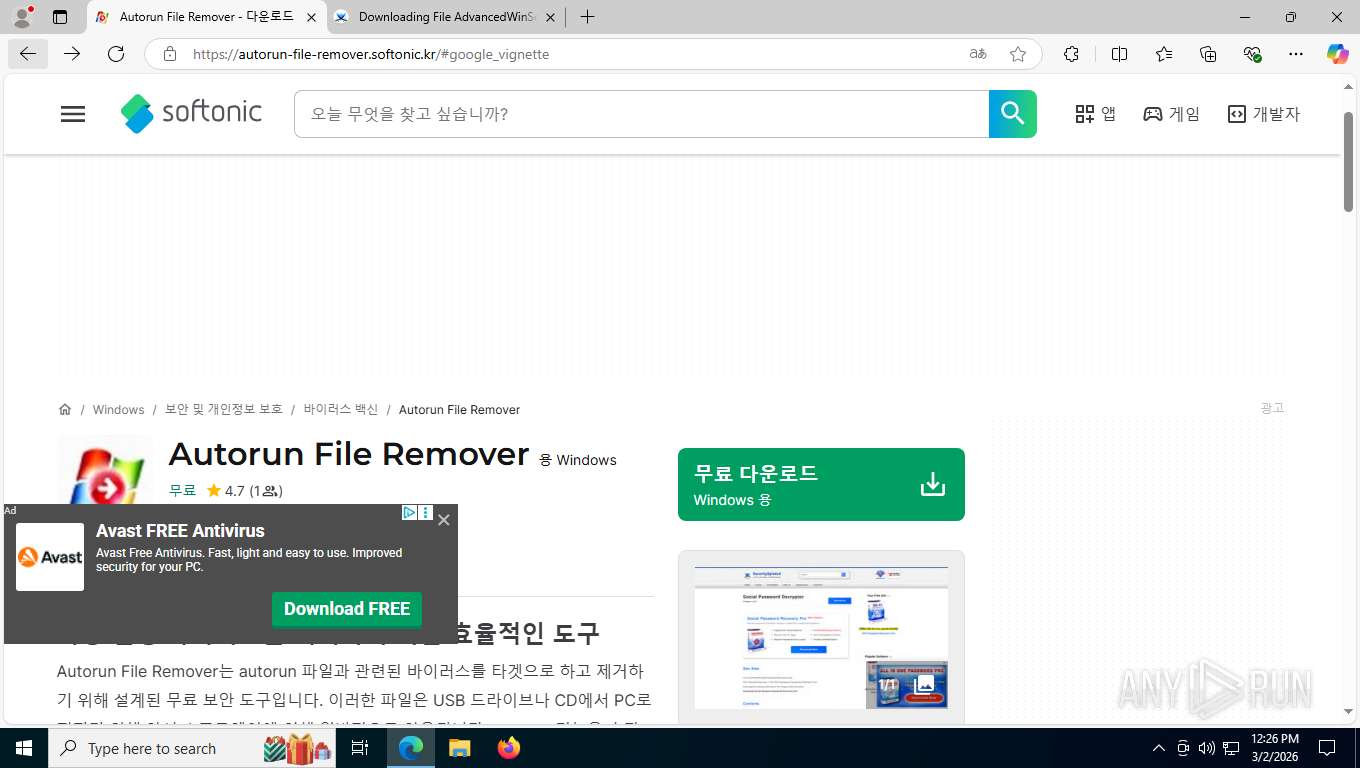The width and height of the screenshot is (1360, 768).
Task: View site information lock icon
Action: 170,54
